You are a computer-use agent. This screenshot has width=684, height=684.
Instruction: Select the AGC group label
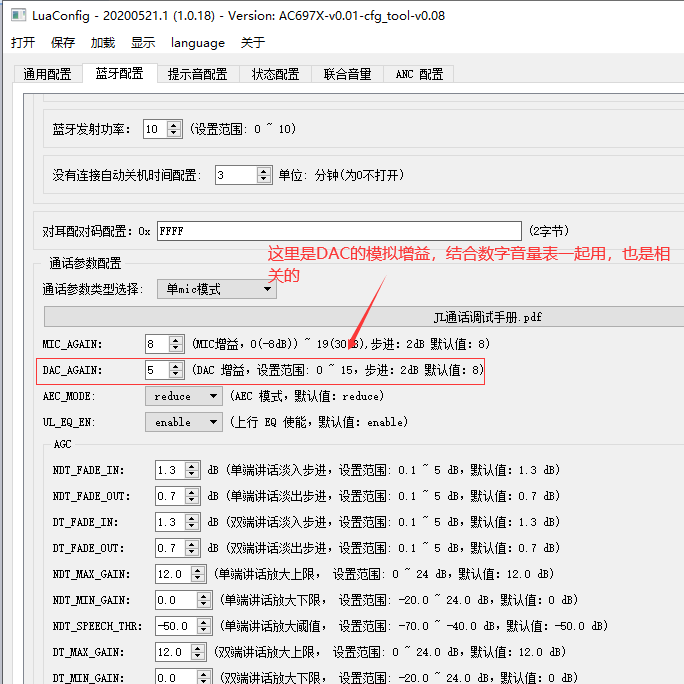click(x=62, y=444)
